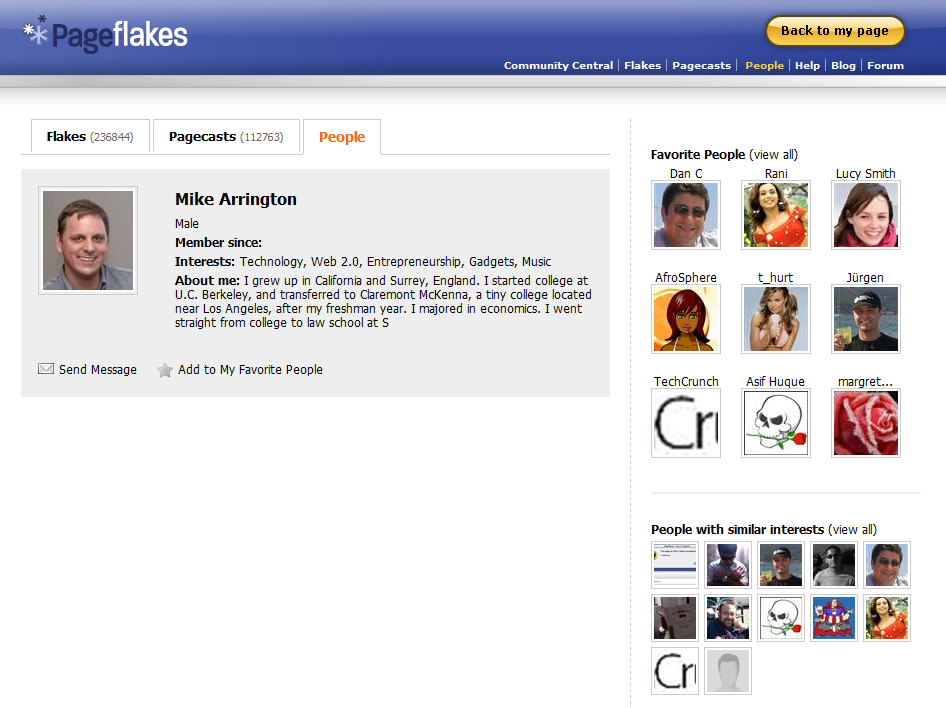Click the Dan C name label
Image resolution: width=946 pixels, height=708 pixels.
(686, 174)
